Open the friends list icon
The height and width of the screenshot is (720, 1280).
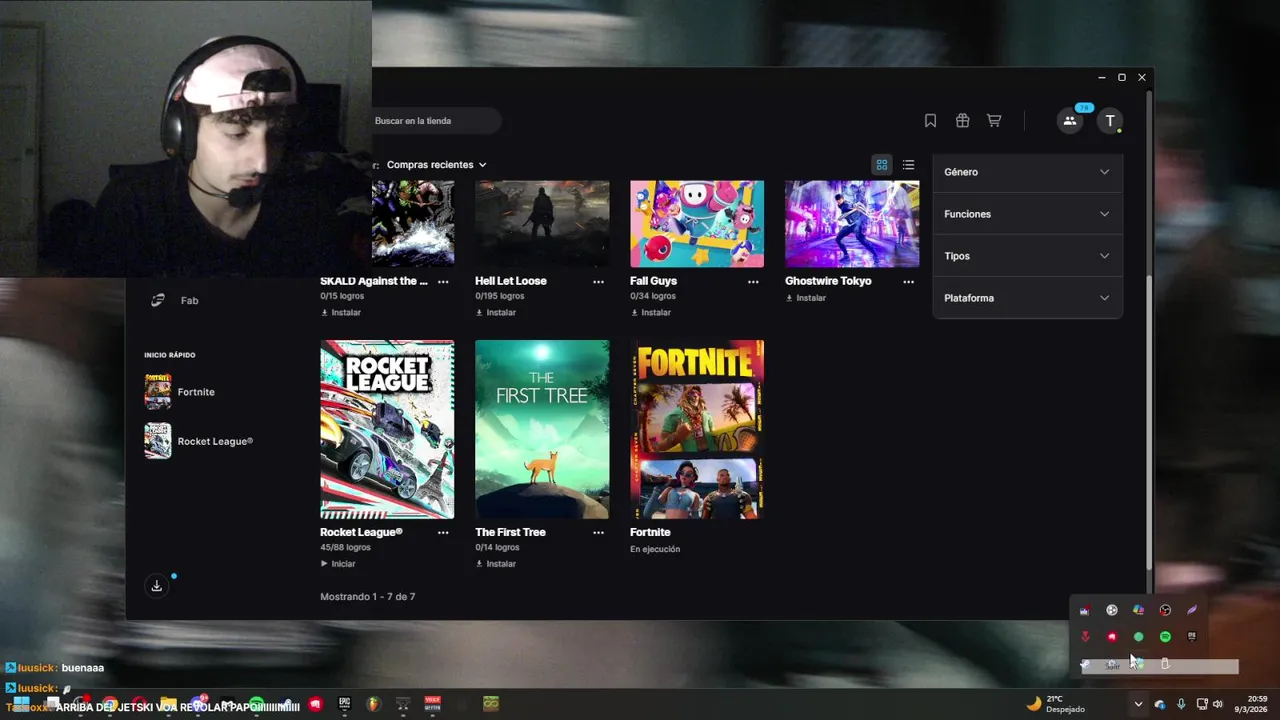pyautogui.click(x=1070, y=121)
